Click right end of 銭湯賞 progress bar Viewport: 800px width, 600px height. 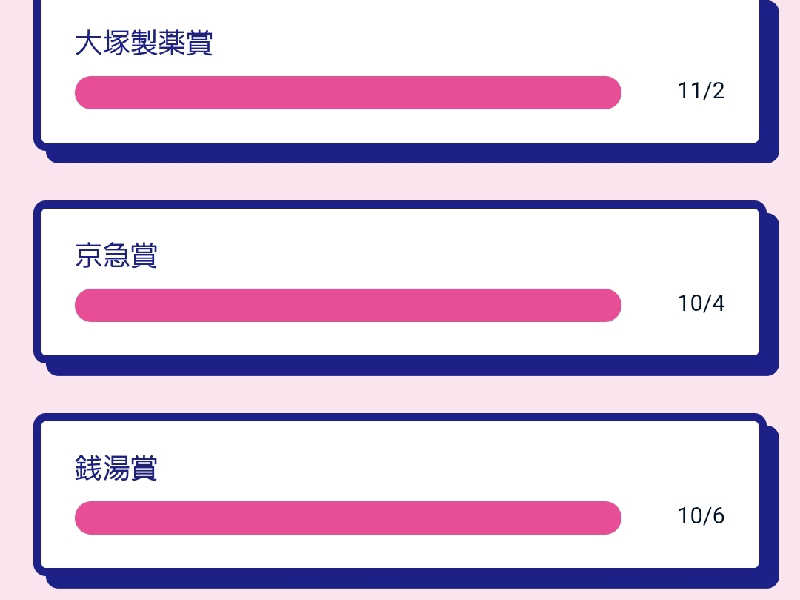(610, 517)
